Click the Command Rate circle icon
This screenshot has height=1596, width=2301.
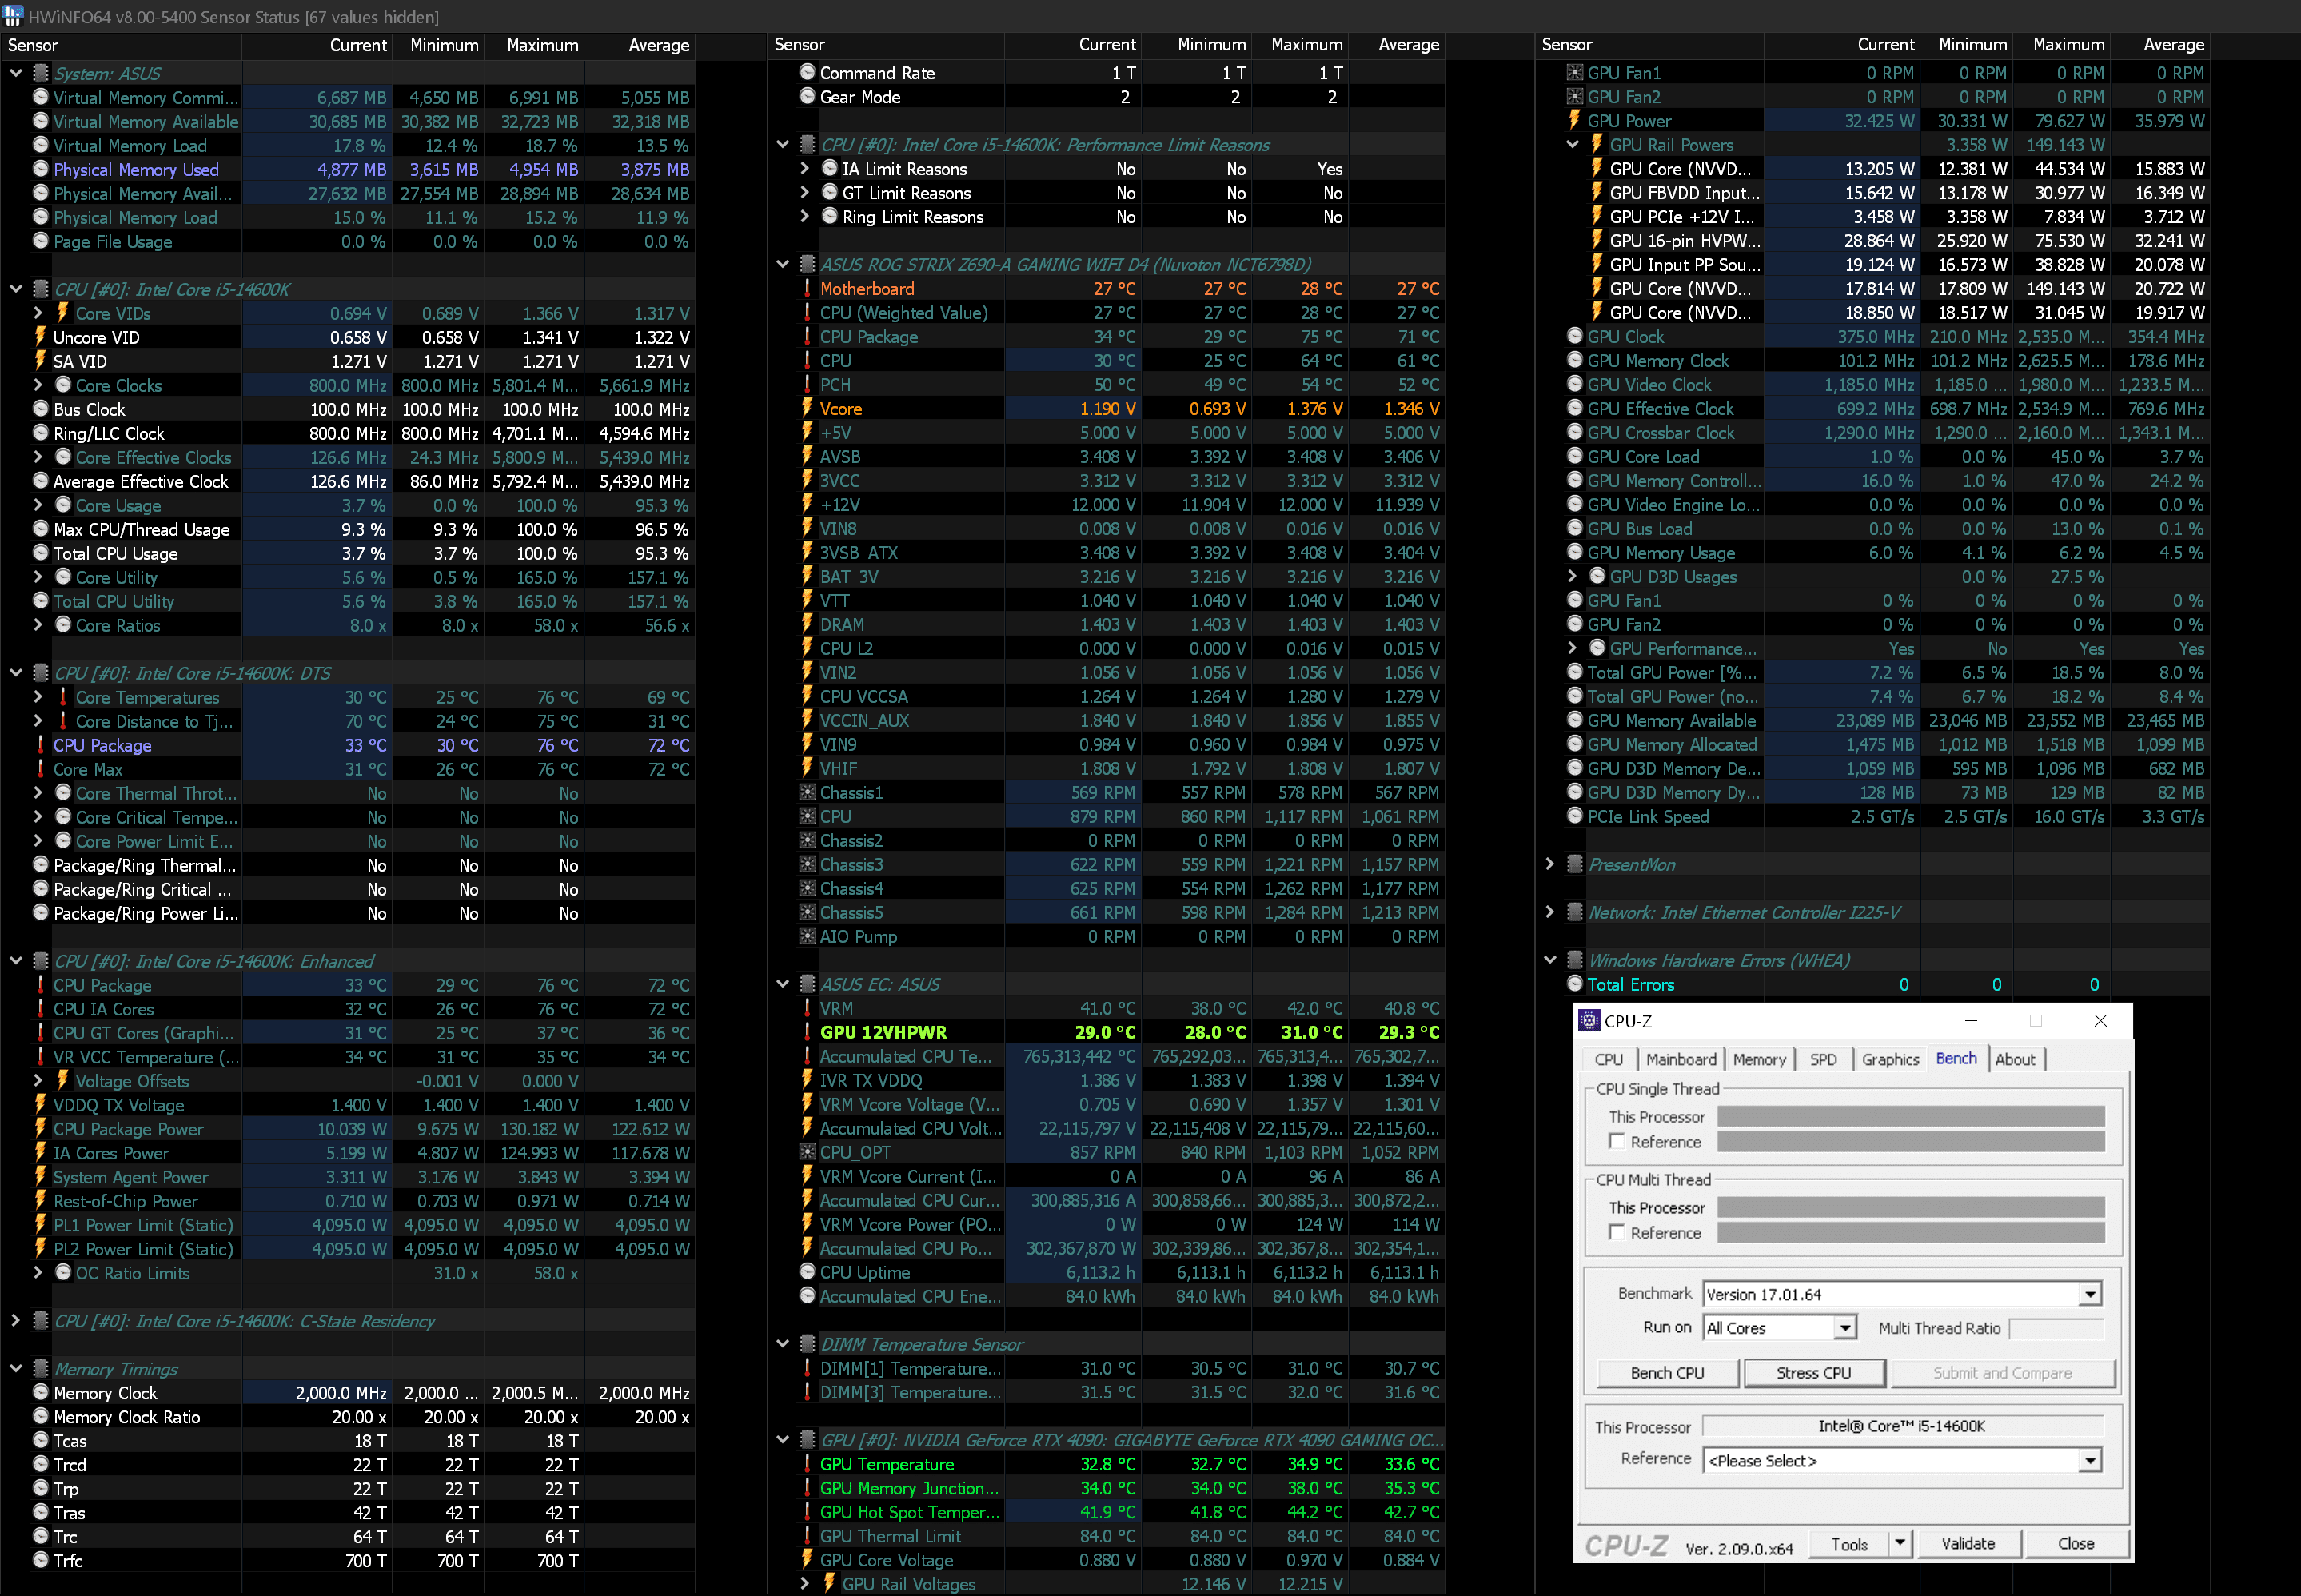807,72
